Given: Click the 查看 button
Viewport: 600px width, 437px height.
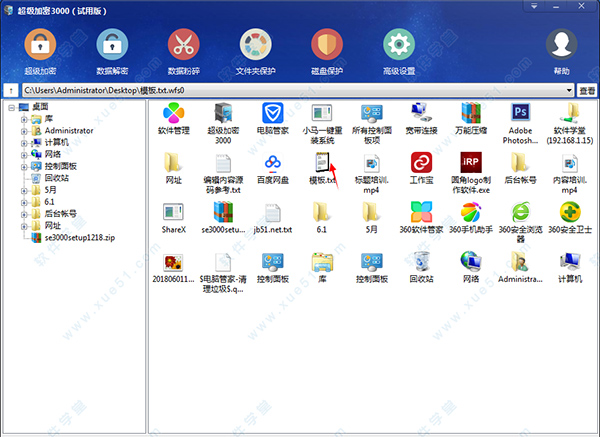Looking at the screenshot, I should (x=586, y=90).
